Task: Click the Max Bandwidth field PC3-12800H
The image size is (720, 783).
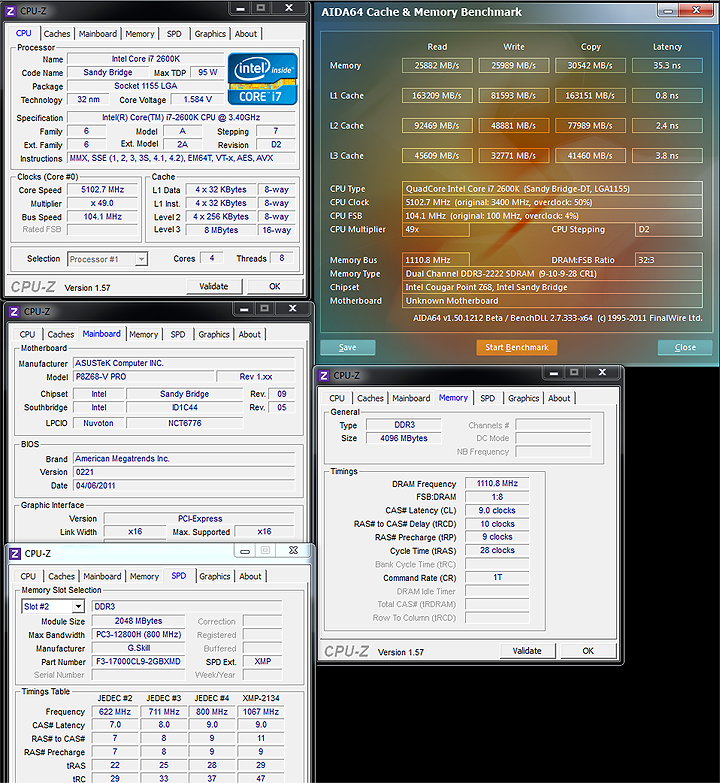Action: point(139,635)
